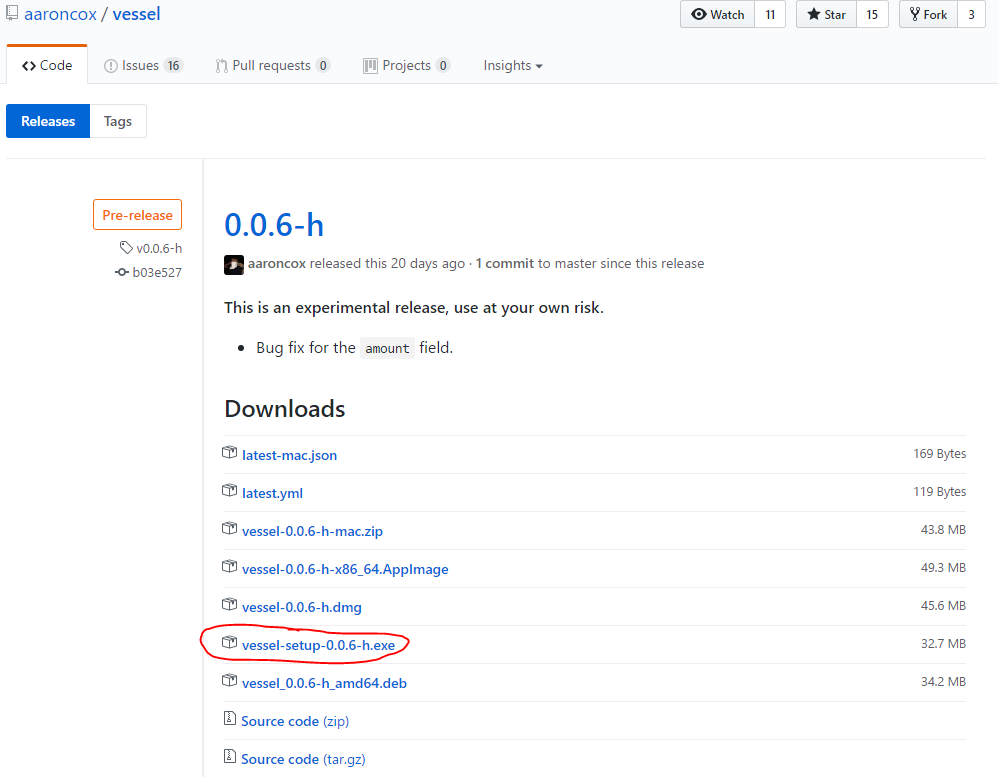
Task: Download vessel_0.0.6-h_amd64.deb
Action: [324, 683]
